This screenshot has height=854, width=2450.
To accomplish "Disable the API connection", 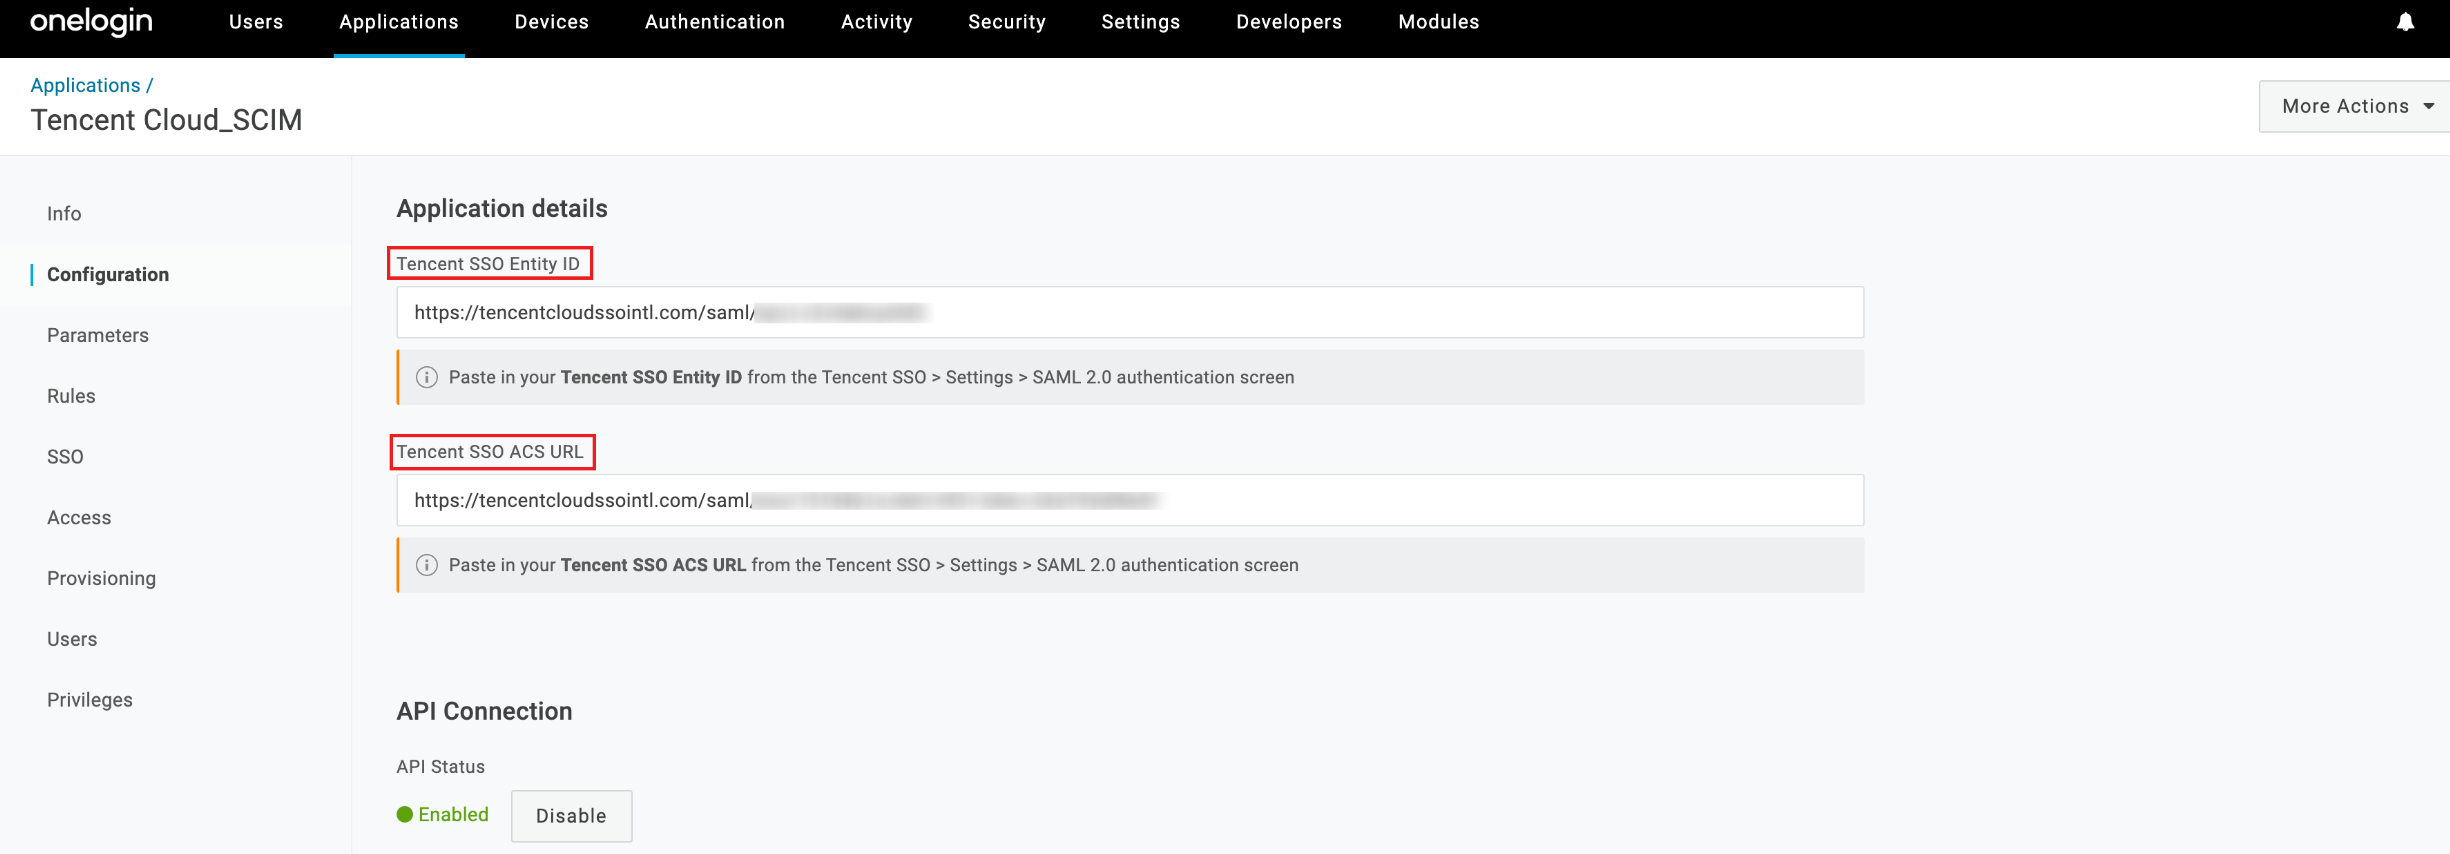I will click(x=572, y=816).
